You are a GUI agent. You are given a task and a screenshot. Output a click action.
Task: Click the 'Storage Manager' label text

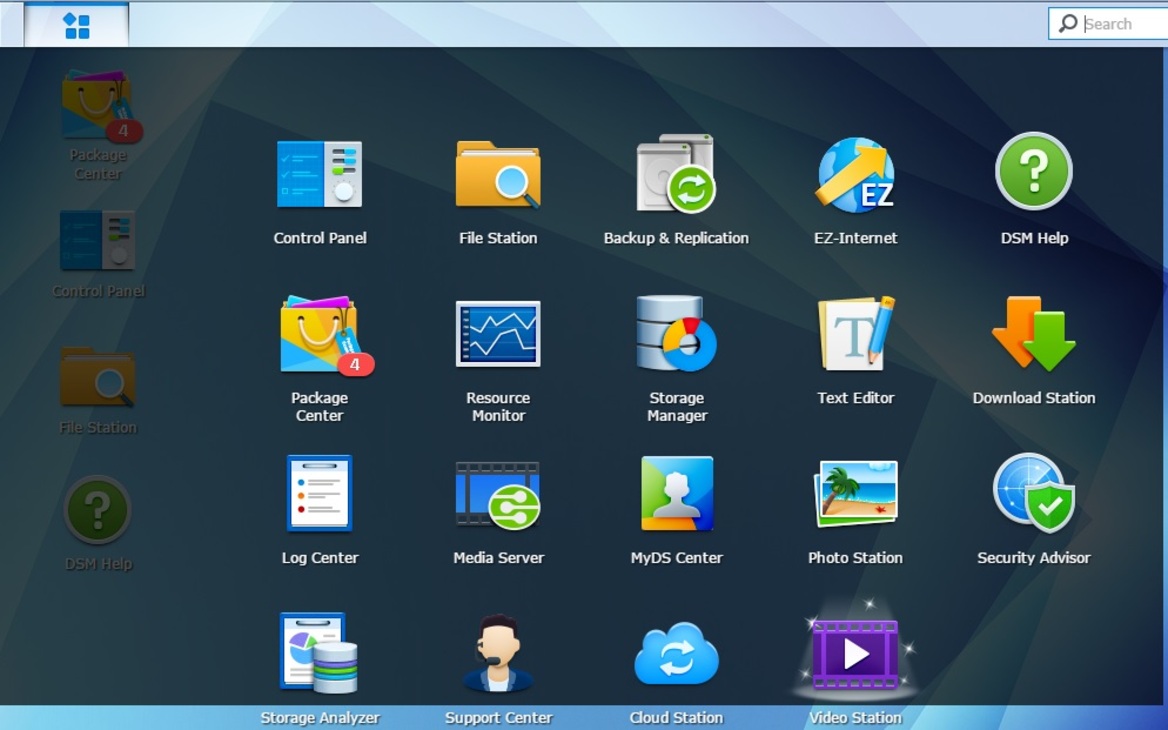click(676, 407)
